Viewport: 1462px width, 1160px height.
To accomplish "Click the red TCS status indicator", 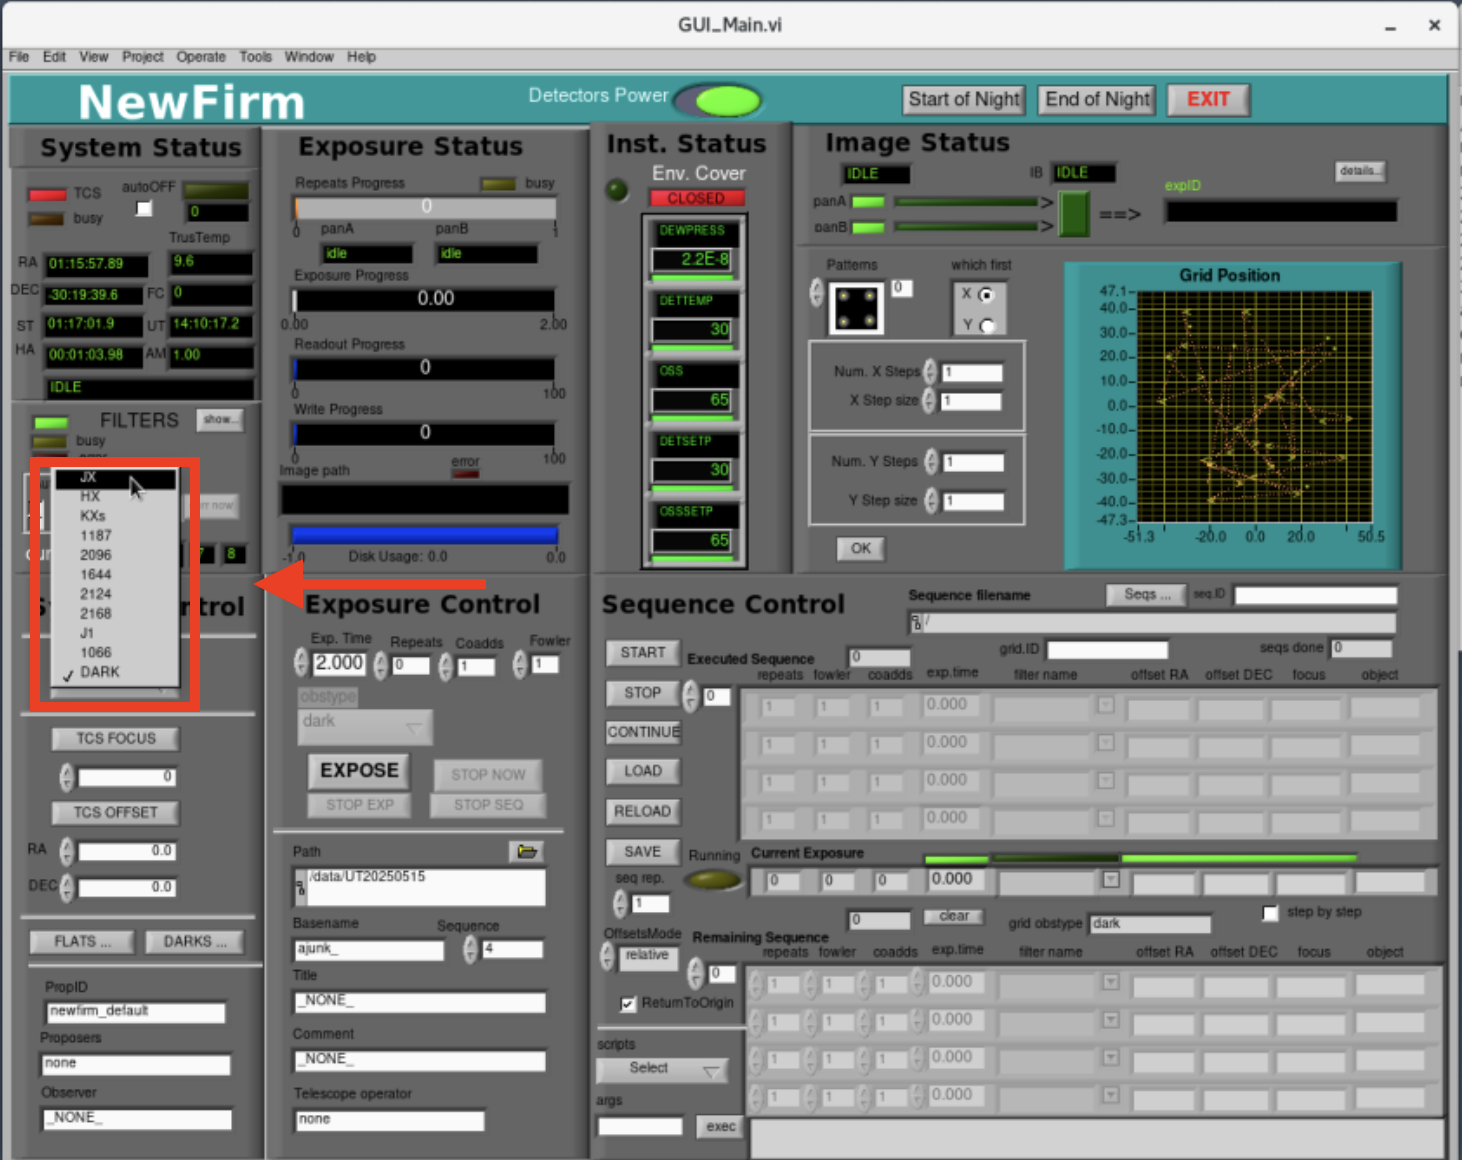I will [x=47, y=194].
